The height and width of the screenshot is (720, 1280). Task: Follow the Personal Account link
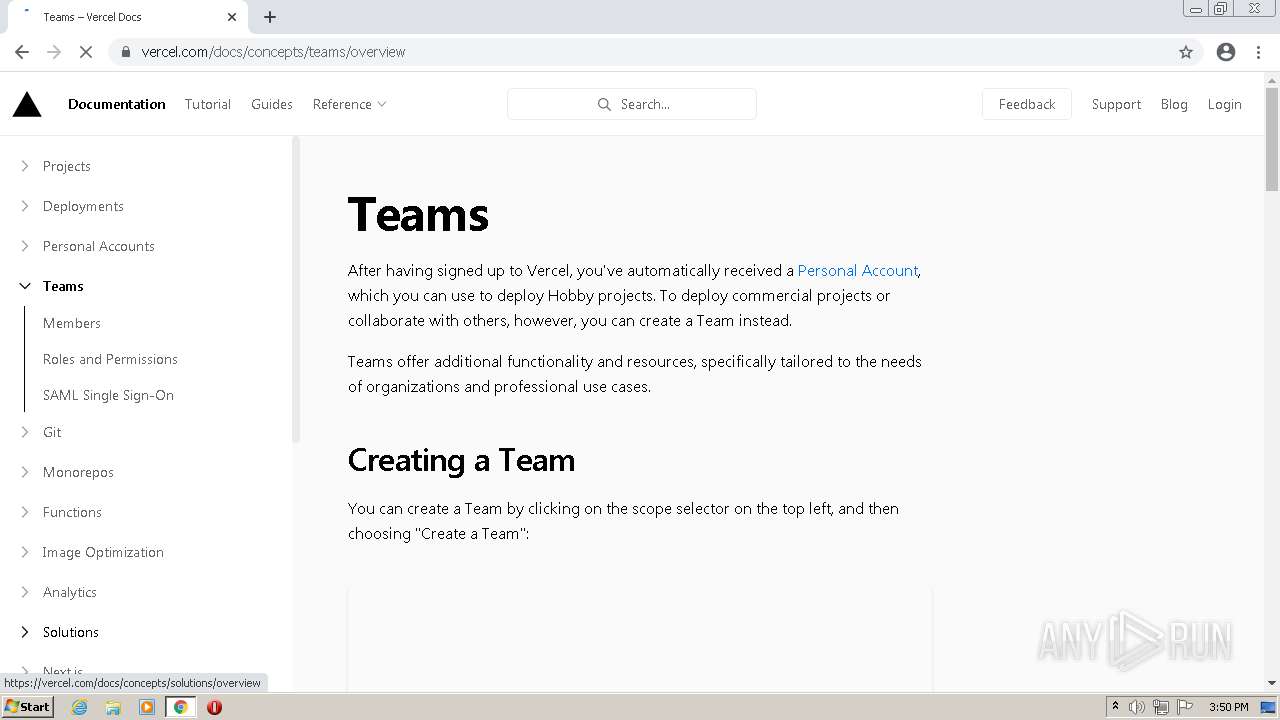[x=857, y=270]
